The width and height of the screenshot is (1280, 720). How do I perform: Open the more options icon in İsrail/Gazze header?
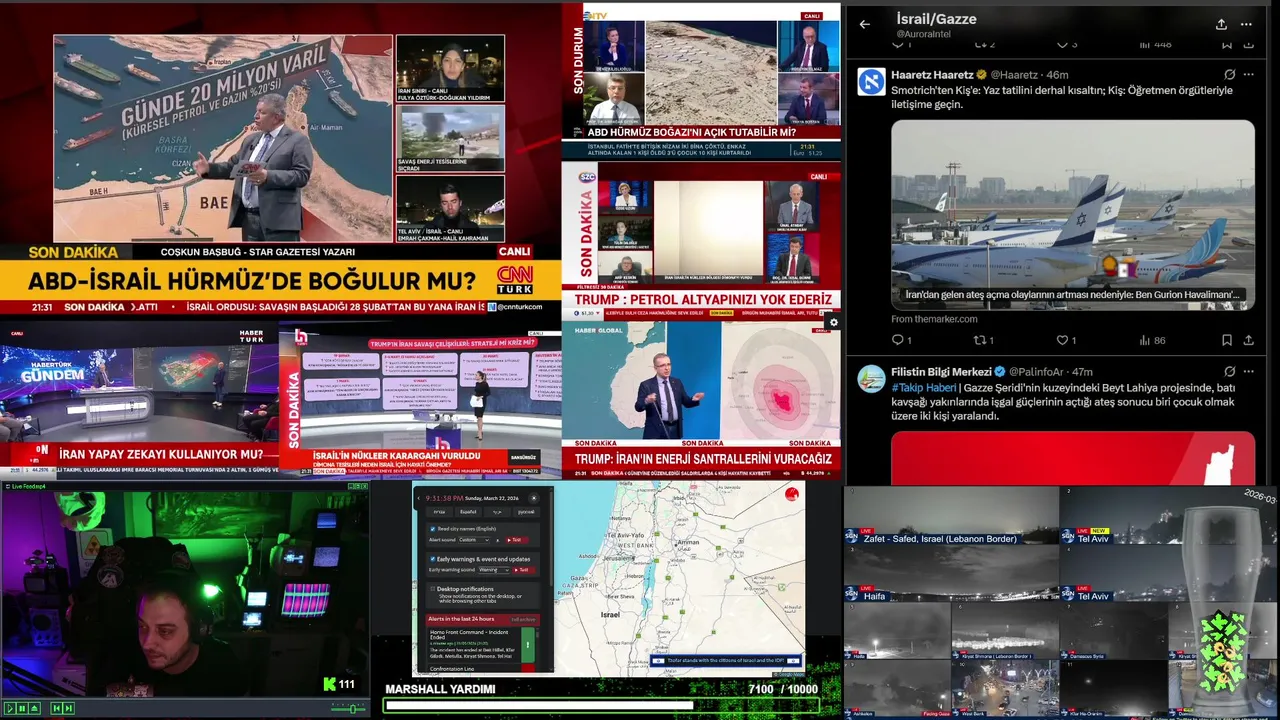(x=1246, y=24)
